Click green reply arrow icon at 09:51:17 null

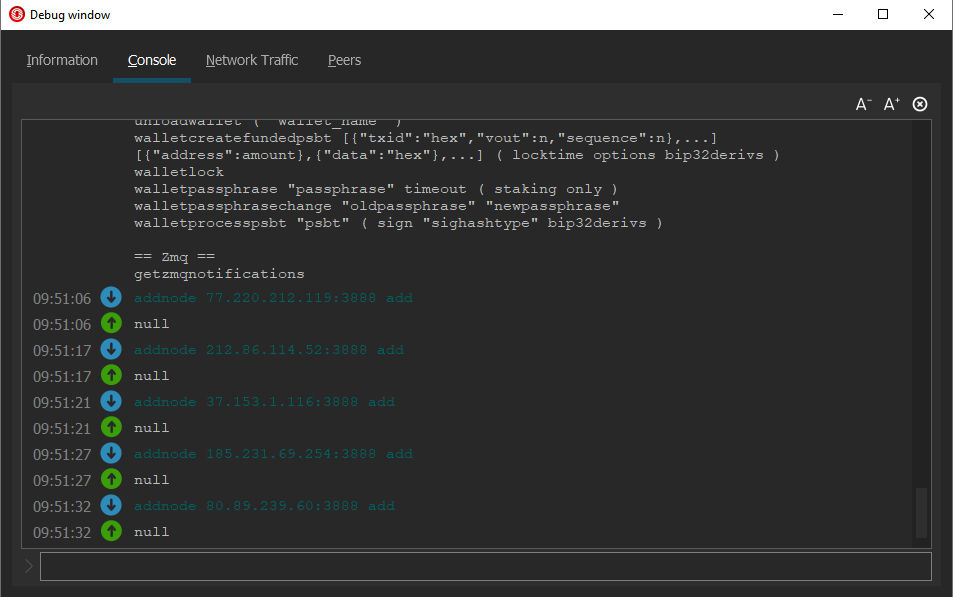coord(111,376)
